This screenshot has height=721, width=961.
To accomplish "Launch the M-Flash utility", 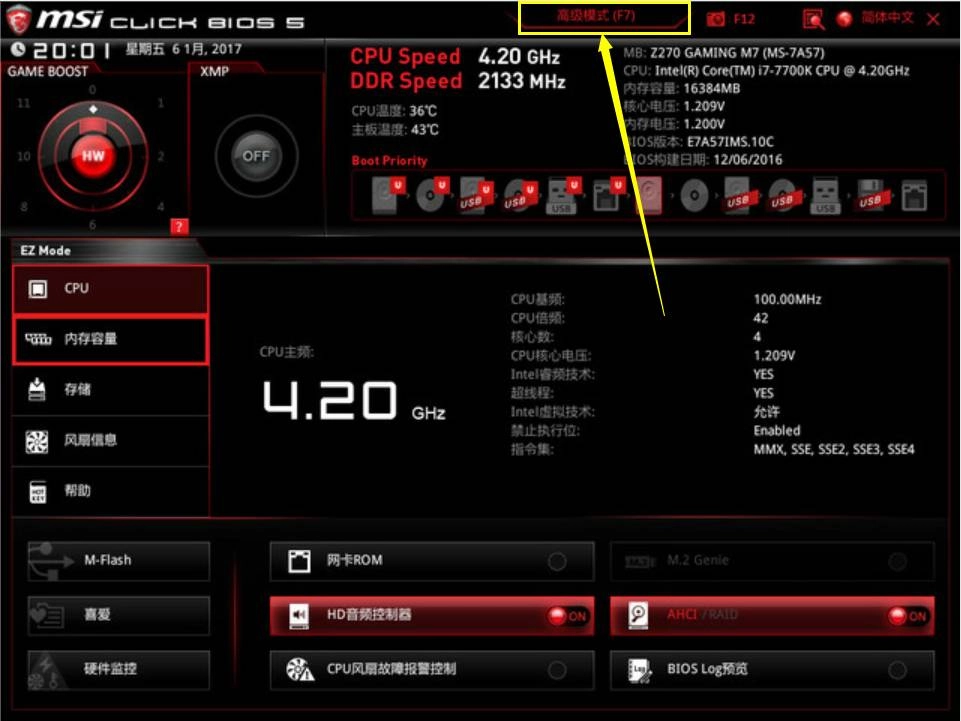I will pos(119,560).
